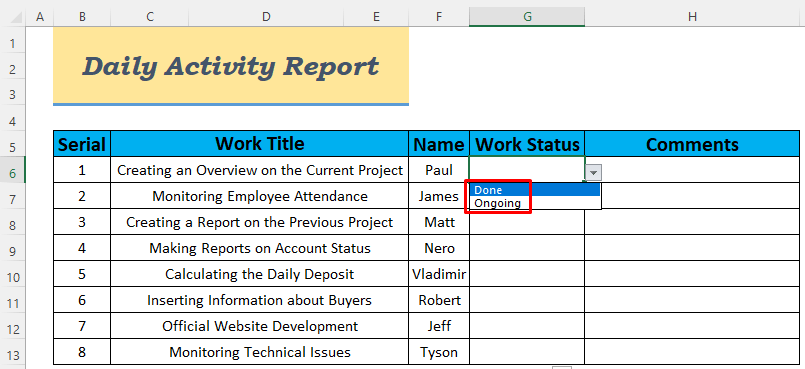
Task: Select the column A header
Action: tap(40, 17)
